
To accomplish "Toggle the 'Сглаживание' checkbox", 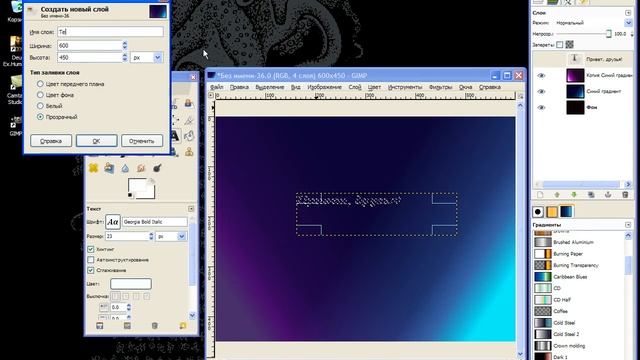I will [x=91, y=270].
